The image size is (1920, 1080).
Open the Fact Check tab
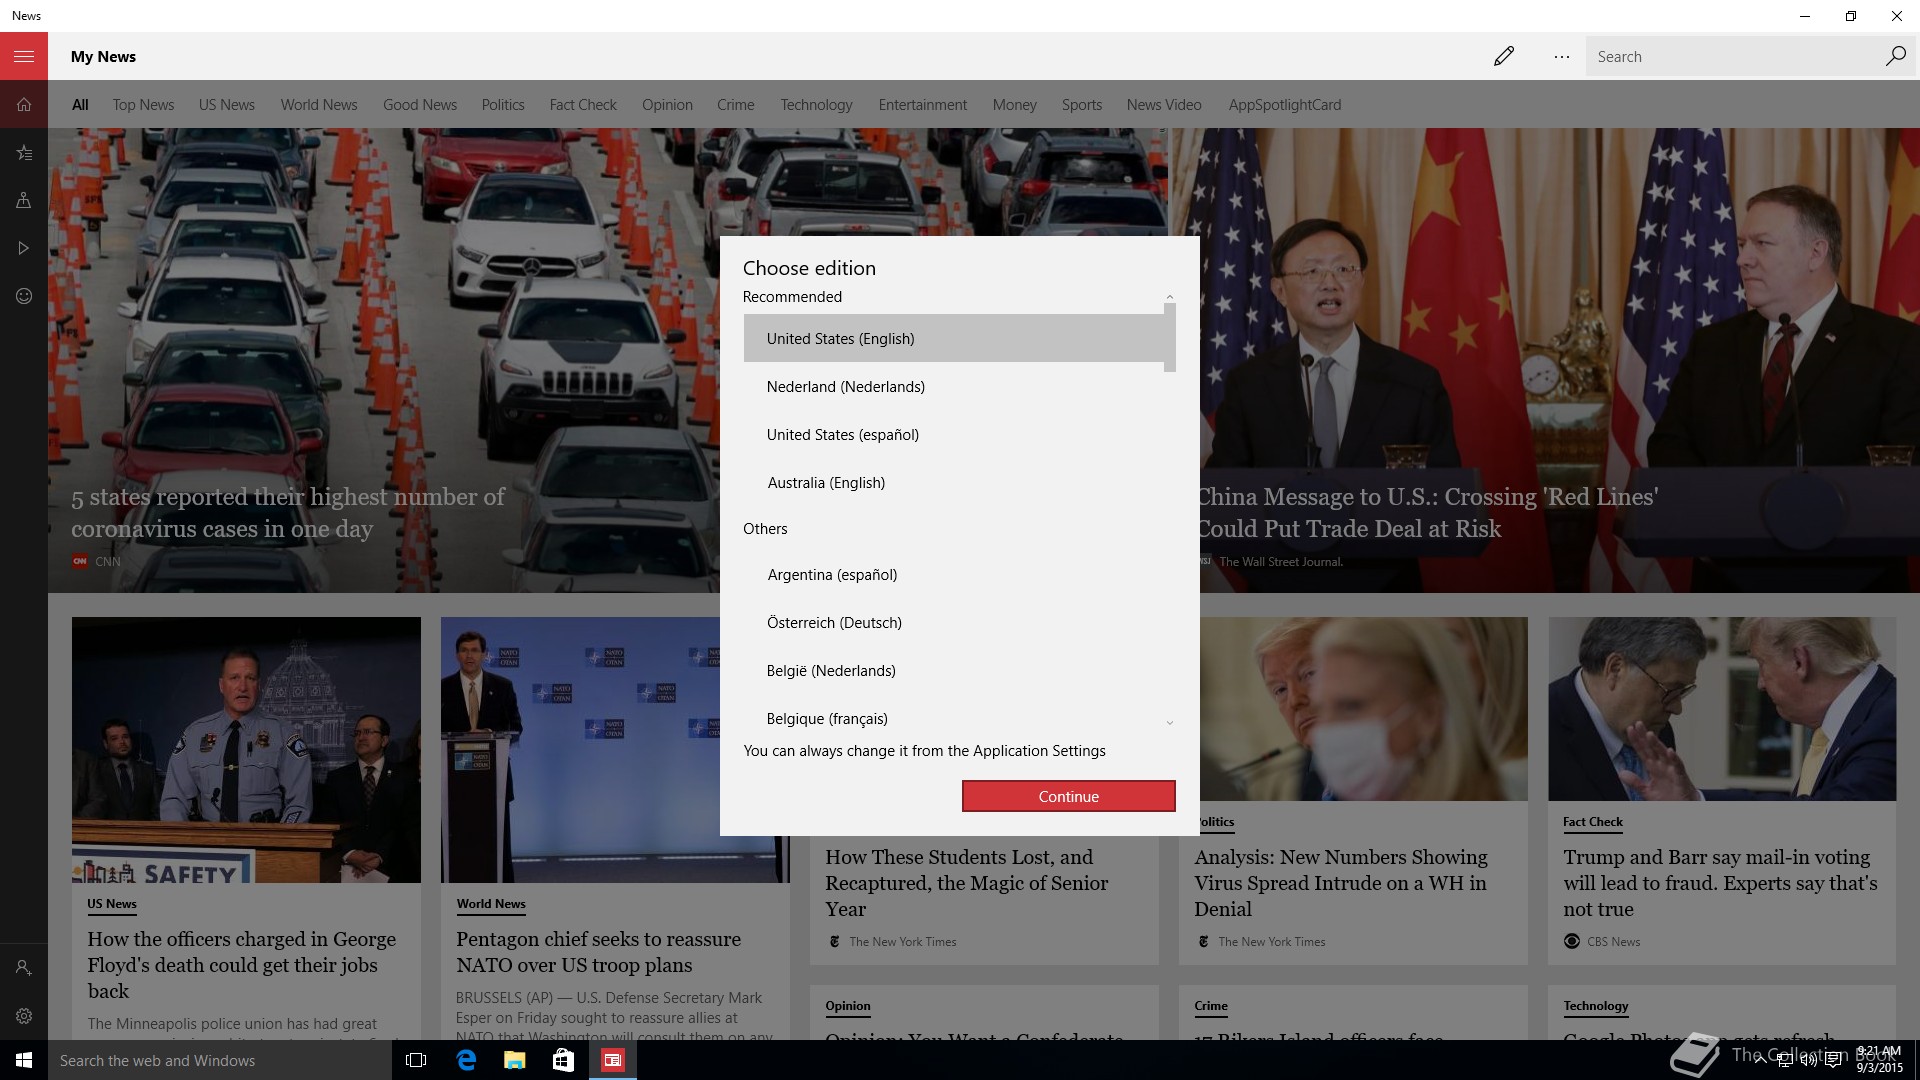[x=583, y=105]
